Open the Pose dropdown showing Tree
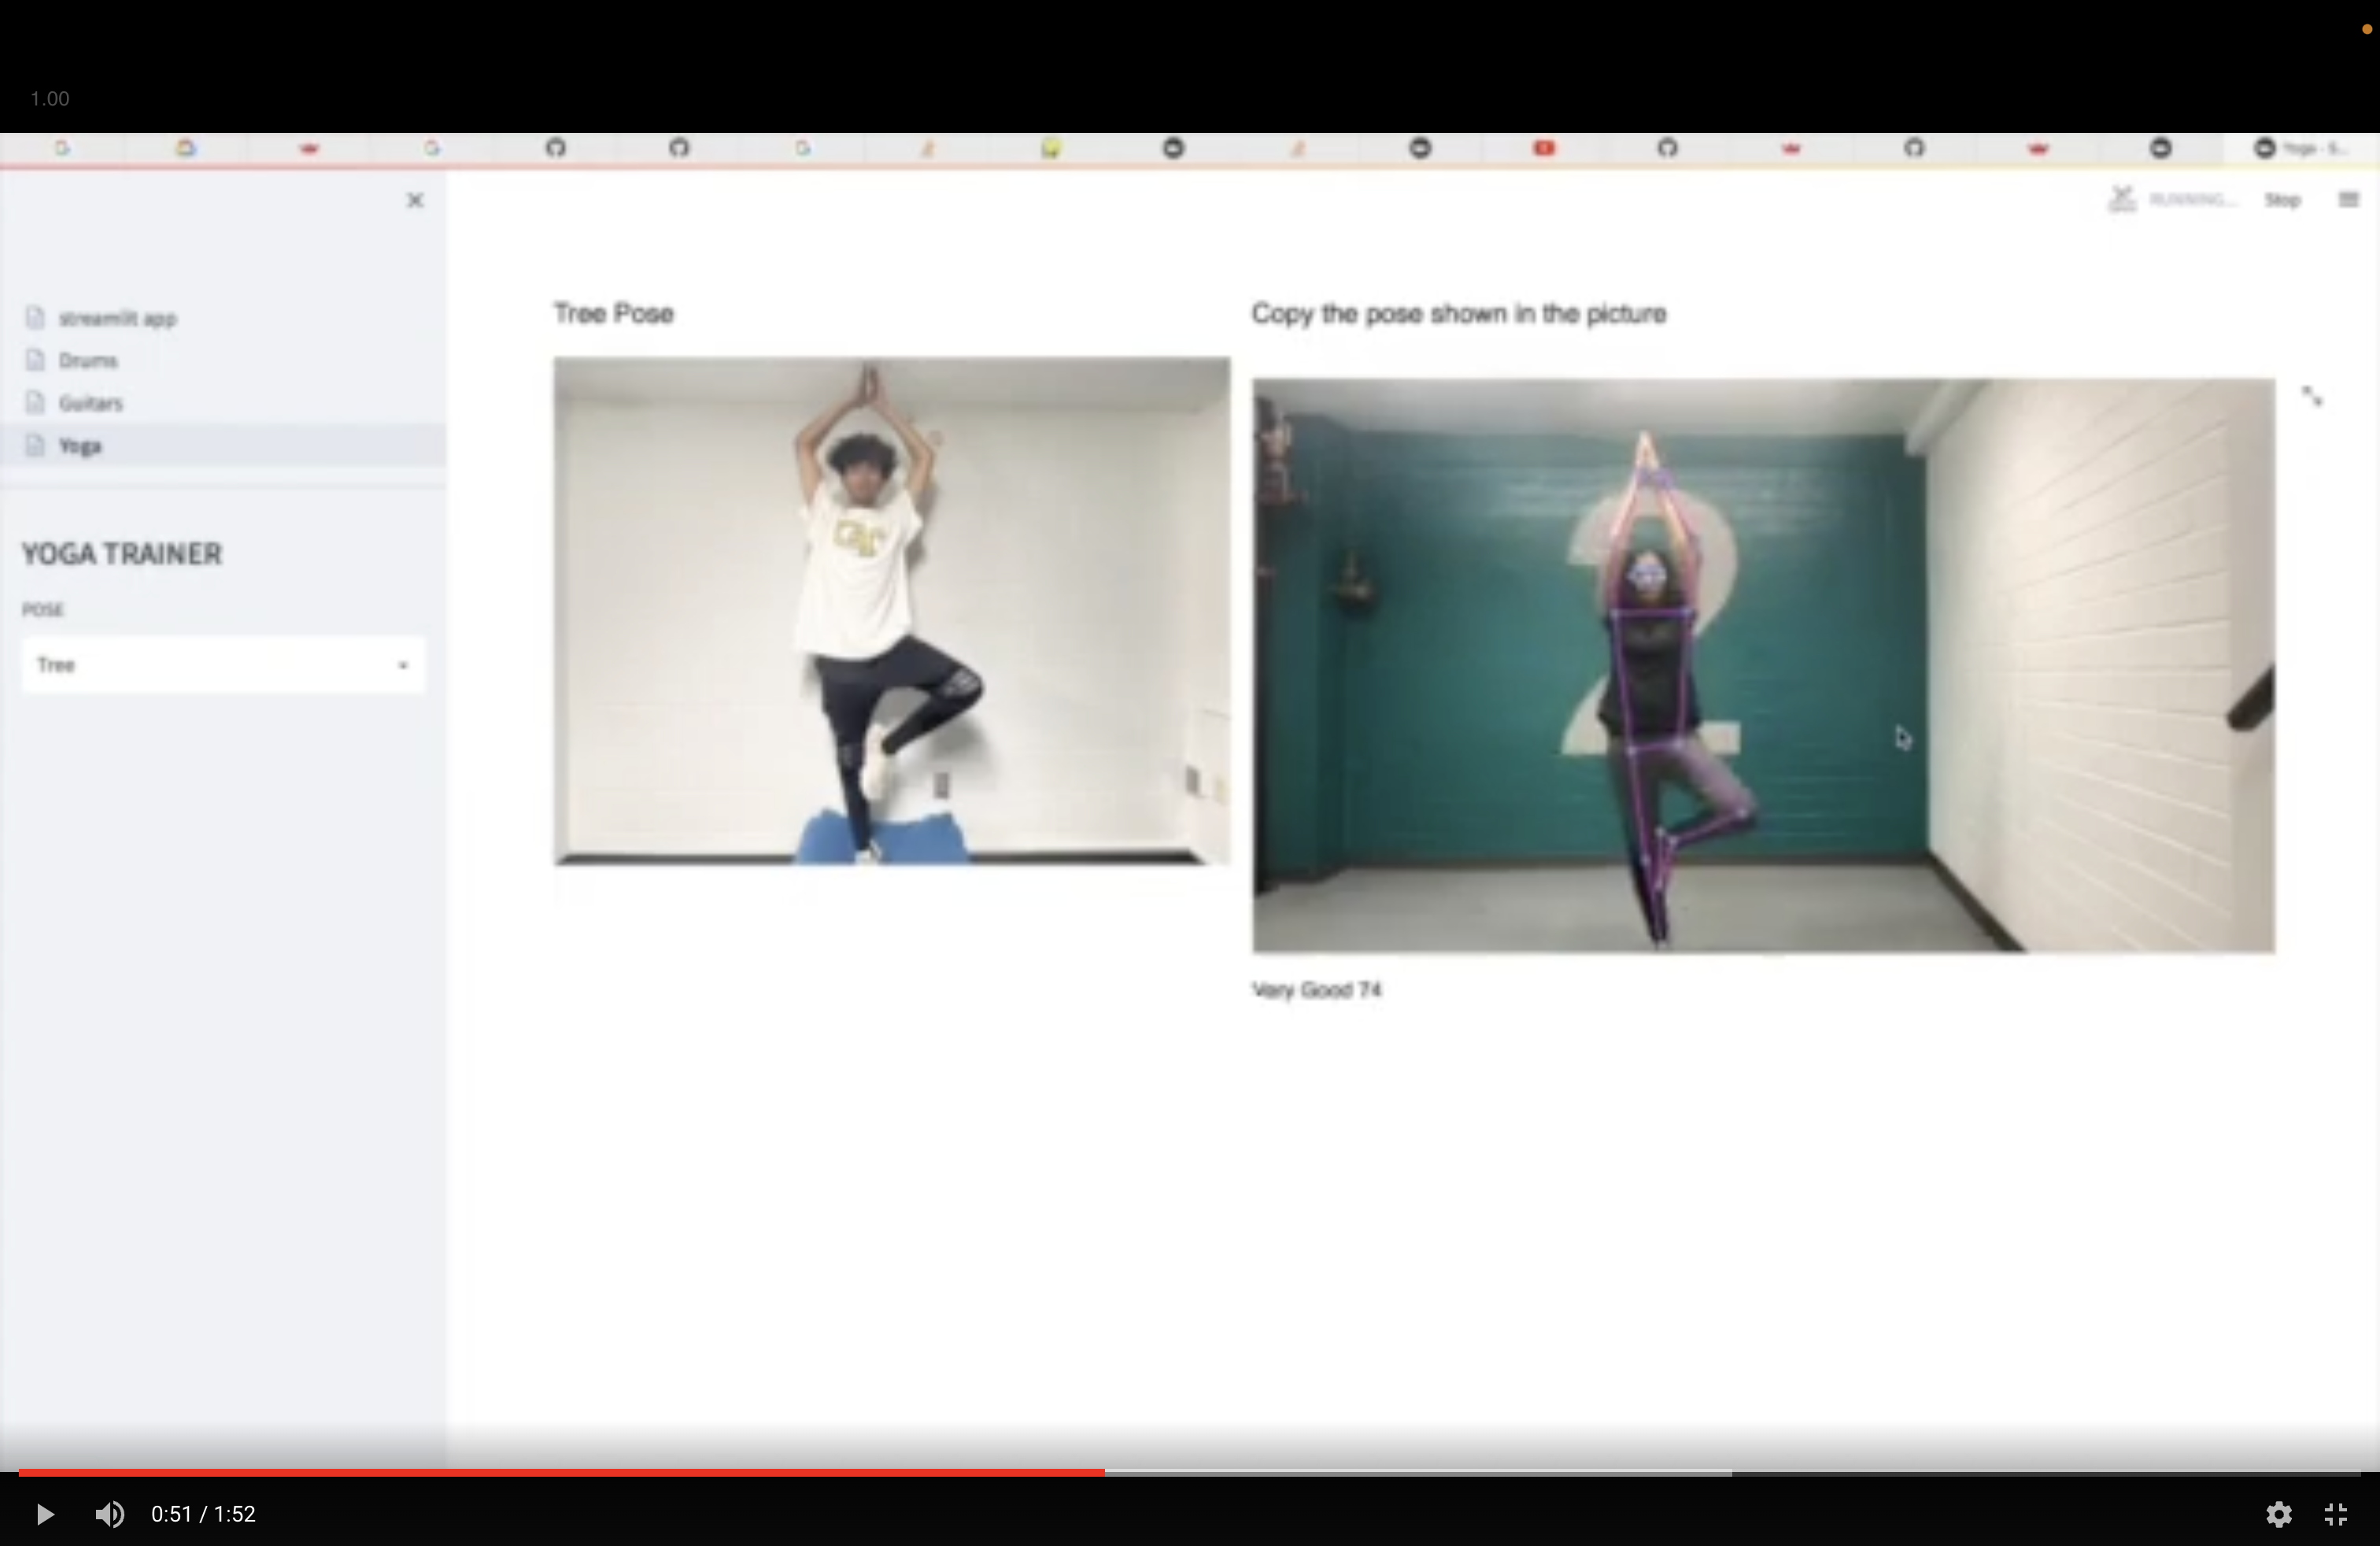The height and width of the screenshot is (1546, 2380). [222, 665]
